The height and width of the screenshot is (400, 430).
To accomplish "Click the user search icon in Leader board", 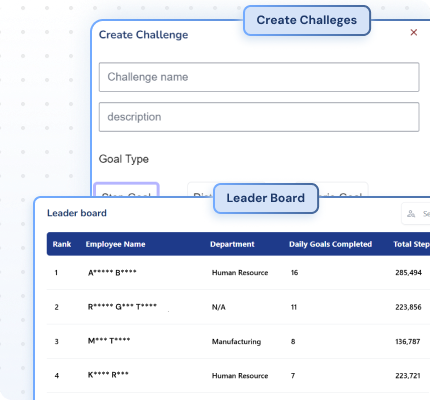I will click(411, 214).
